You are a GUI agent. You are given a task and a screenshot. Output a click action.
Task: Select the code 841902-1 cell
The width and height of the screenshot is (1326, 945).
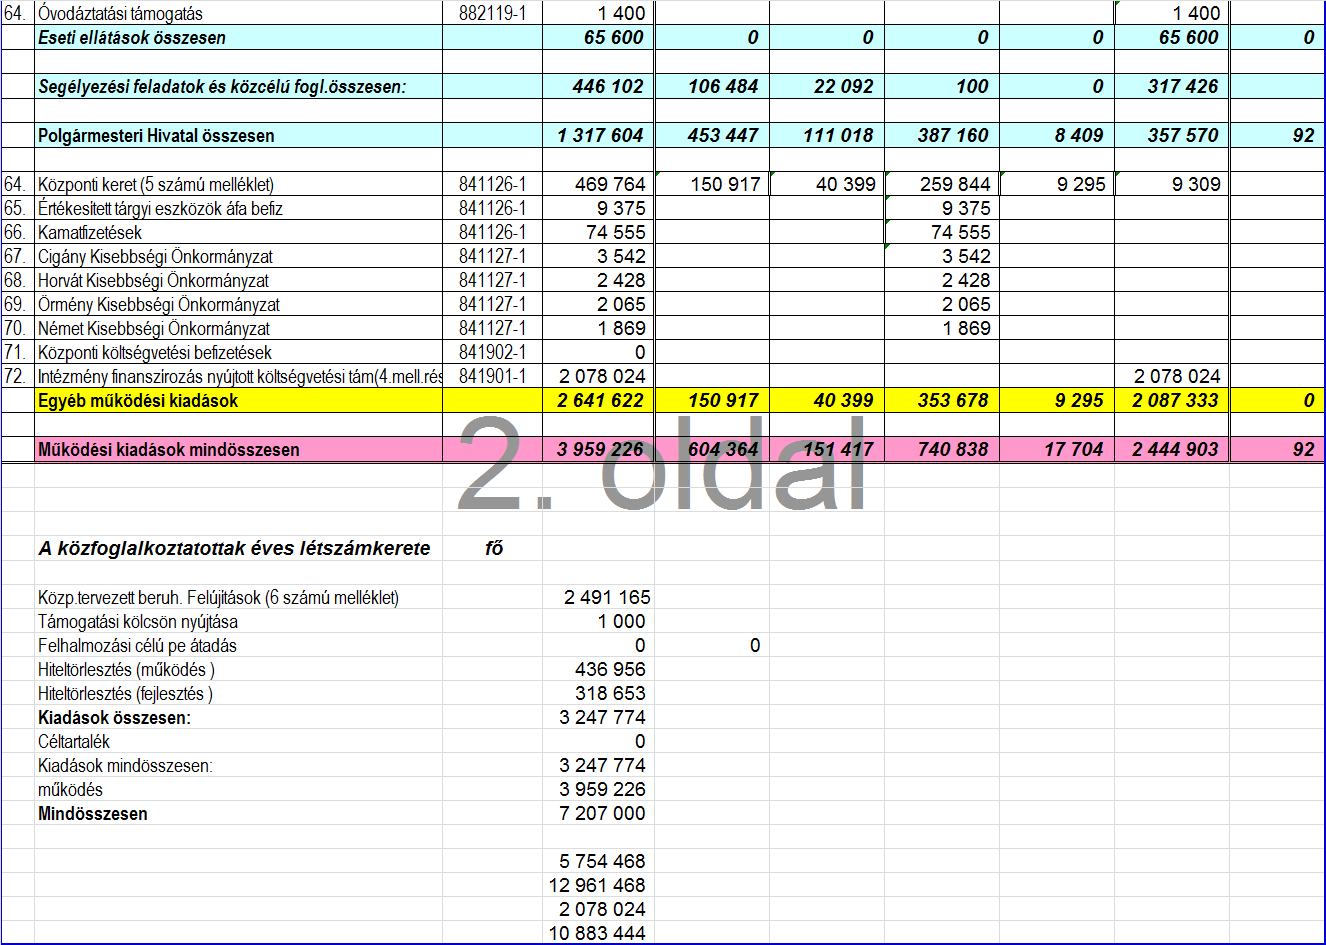(x=492, y=352)
